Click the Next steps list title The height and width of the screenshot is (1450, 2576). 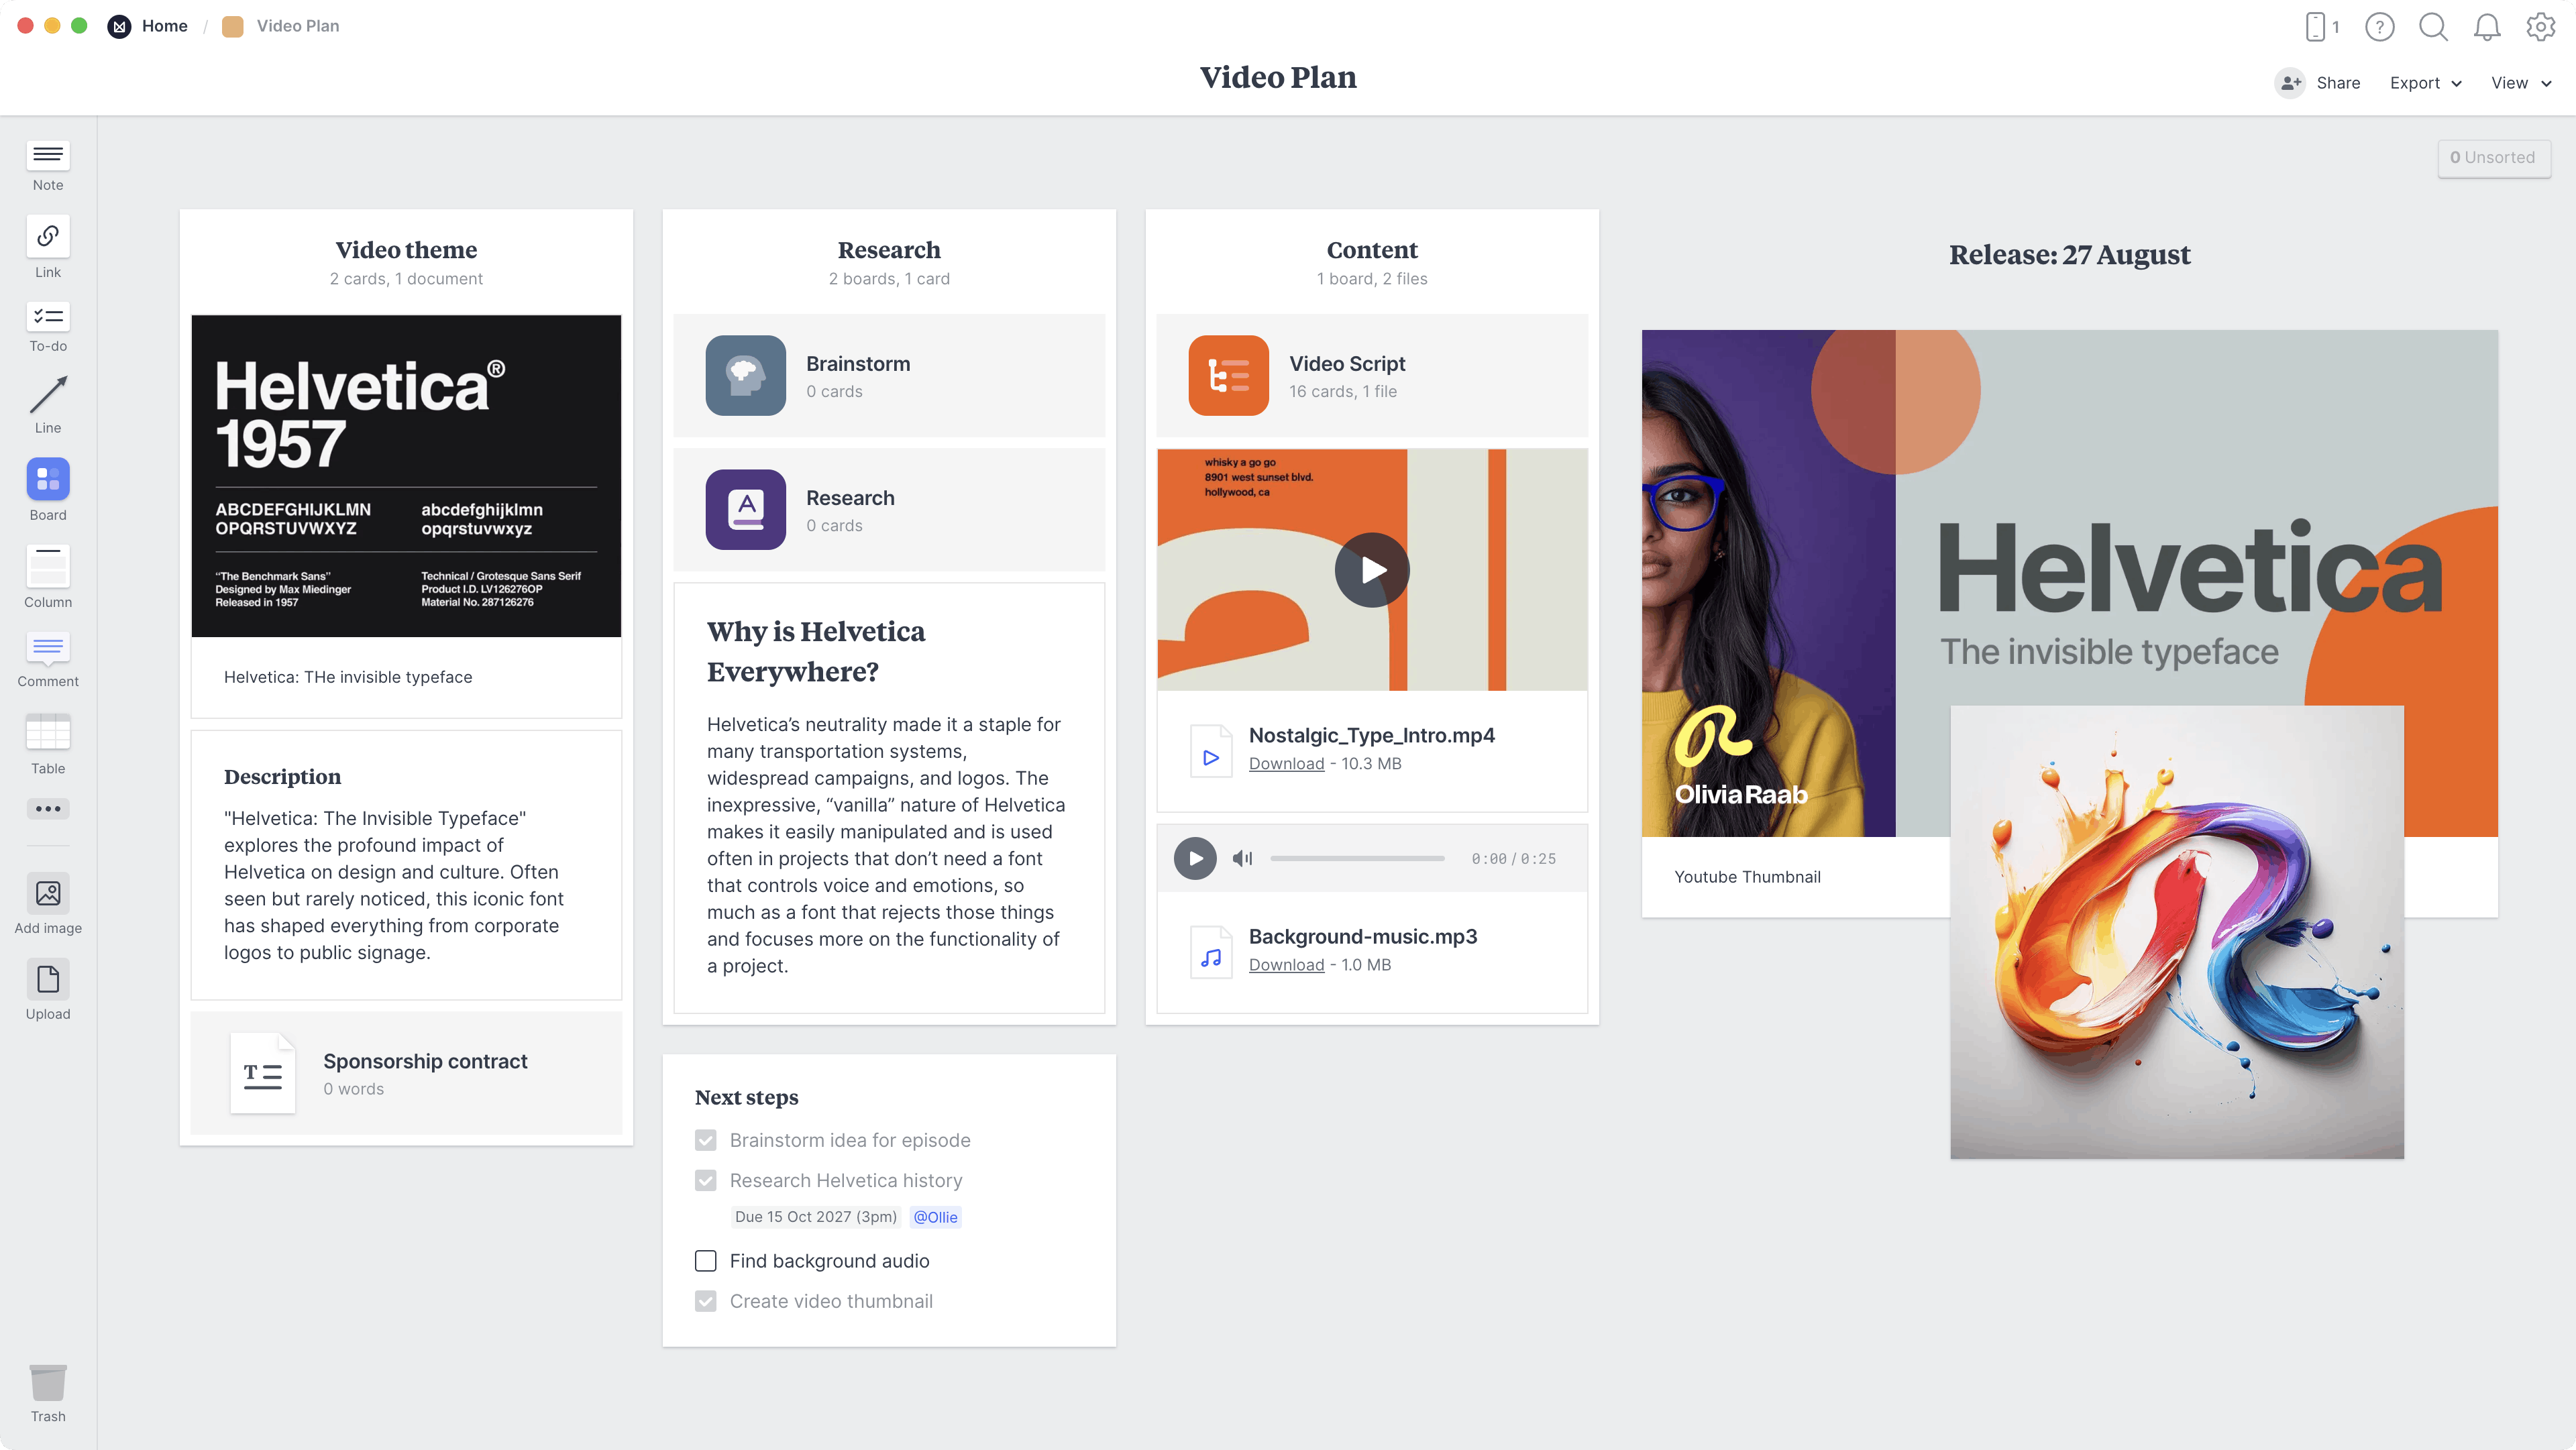pyautogui.click(x=746, y=1098)
